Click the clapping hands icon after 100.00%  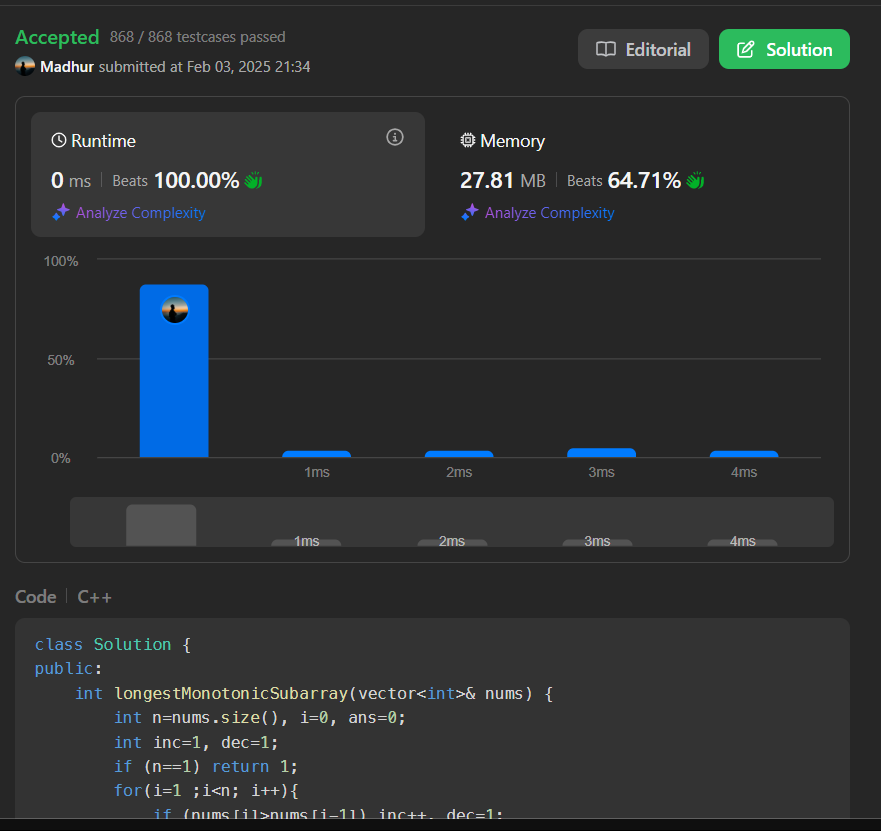click(x=253, y=180)
